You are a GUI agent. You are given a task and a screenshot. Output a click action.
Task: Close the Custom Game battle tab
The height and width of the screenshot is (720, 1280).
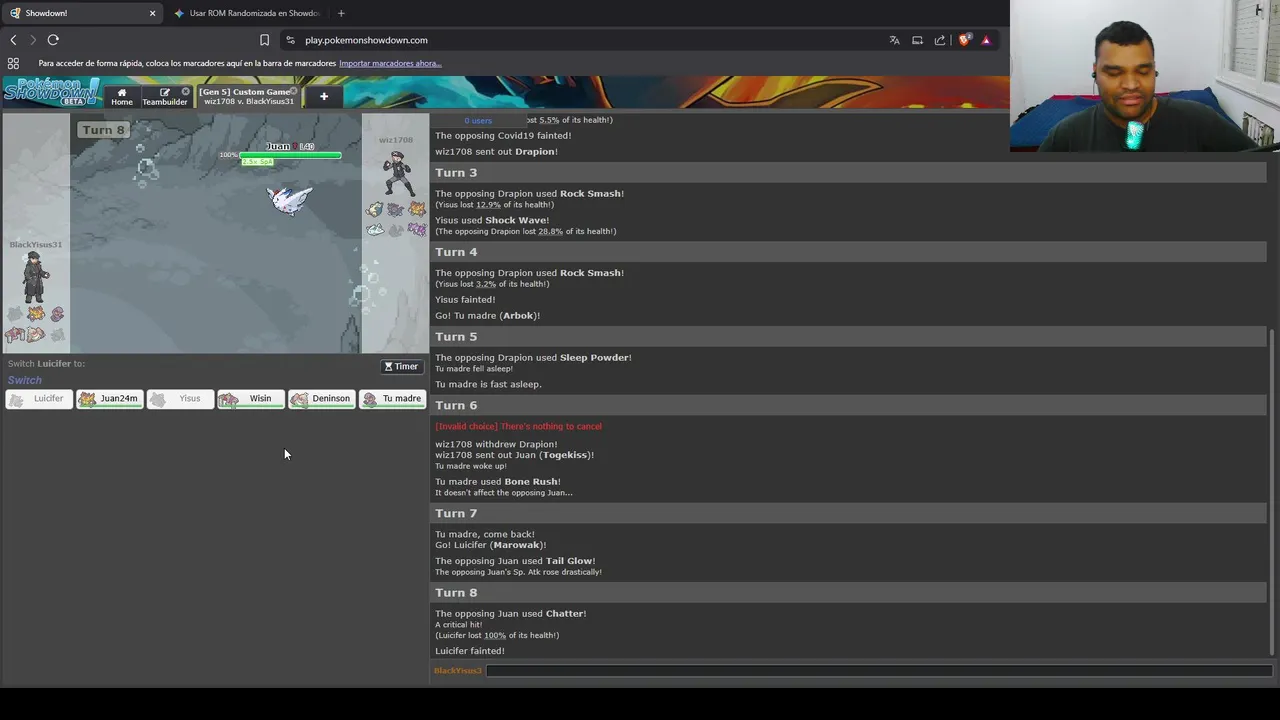pyautogui.click(x=294, y=91)
